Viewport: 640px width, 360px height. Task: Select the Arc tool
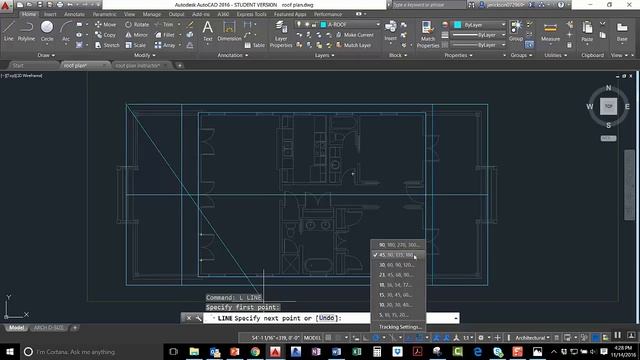[66, 31]
